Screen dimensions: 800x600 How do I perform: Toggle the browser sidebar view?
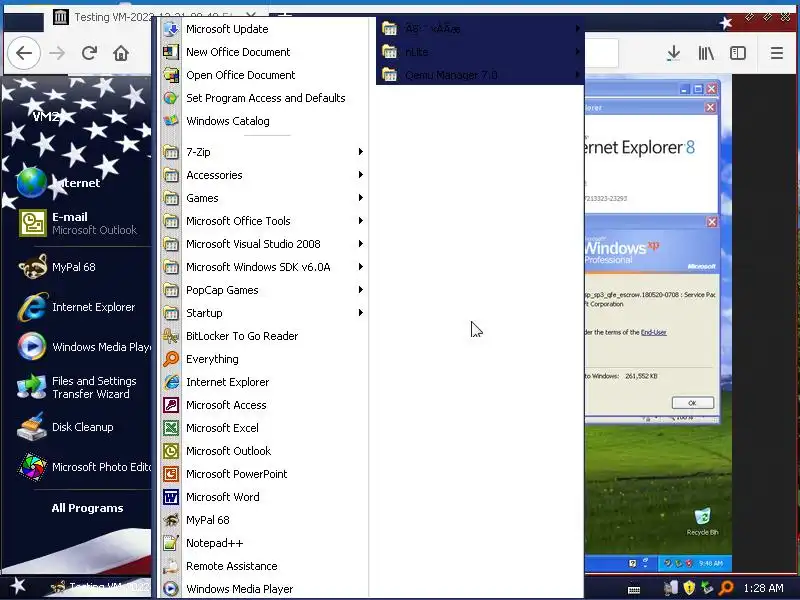tap(738, 53)
